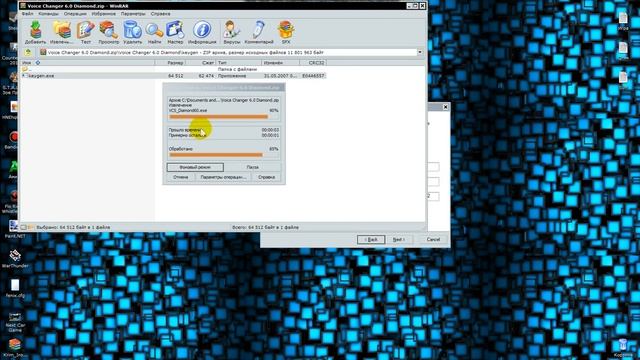Click the WarThunder desktop icon

pyautogui.click(x=15, y=259)
